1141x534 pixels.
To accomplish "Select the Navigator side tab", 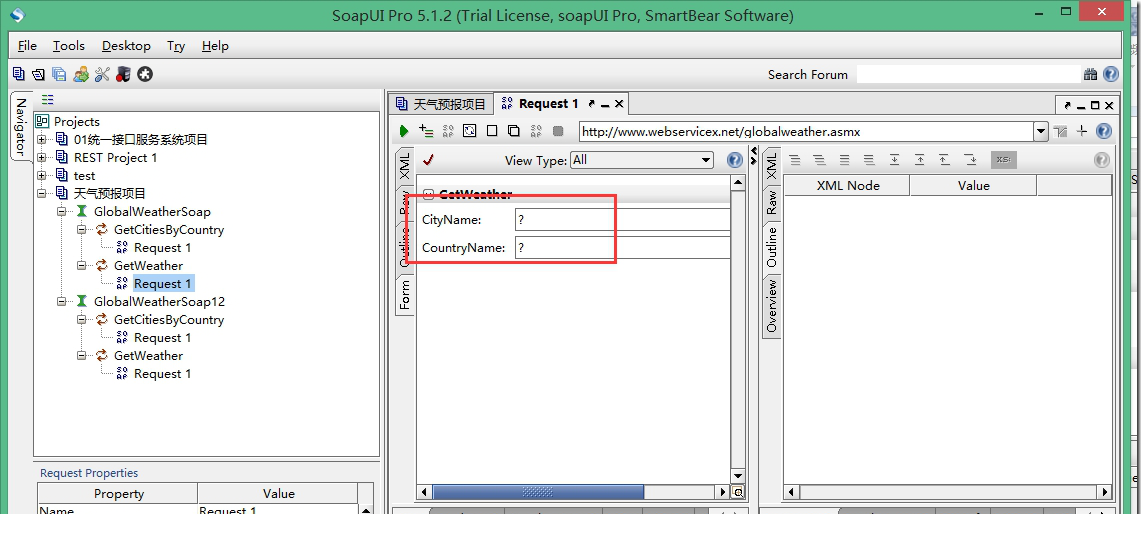I will [x=20, y=128].
